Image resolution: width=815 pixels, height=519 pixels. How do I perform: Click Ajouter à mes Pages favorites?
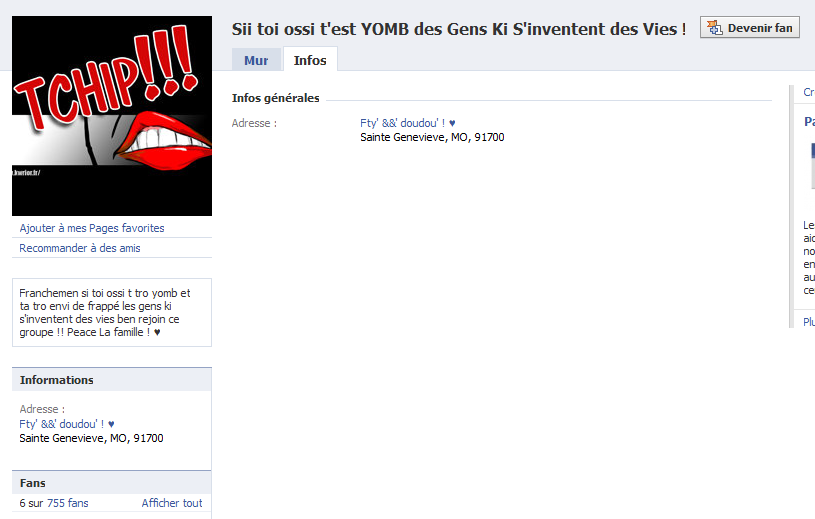pos(92,228)
